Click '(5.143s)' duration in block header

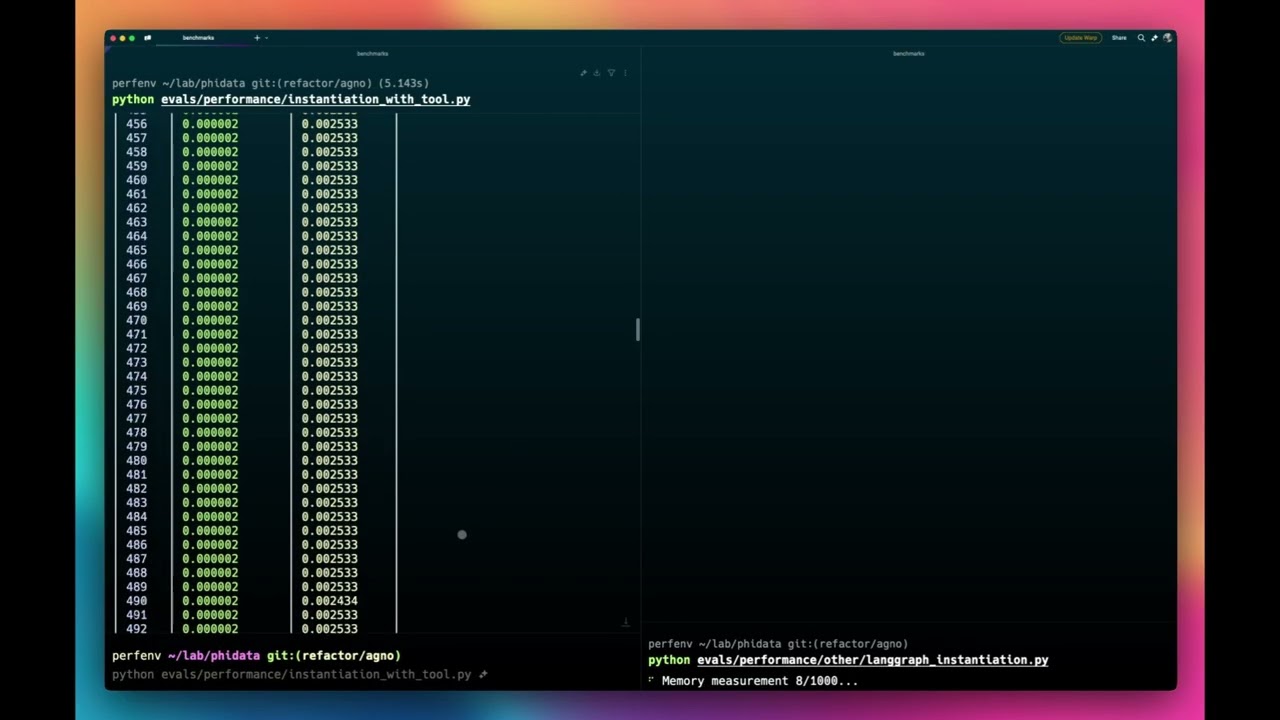click(x=404, y=83)
